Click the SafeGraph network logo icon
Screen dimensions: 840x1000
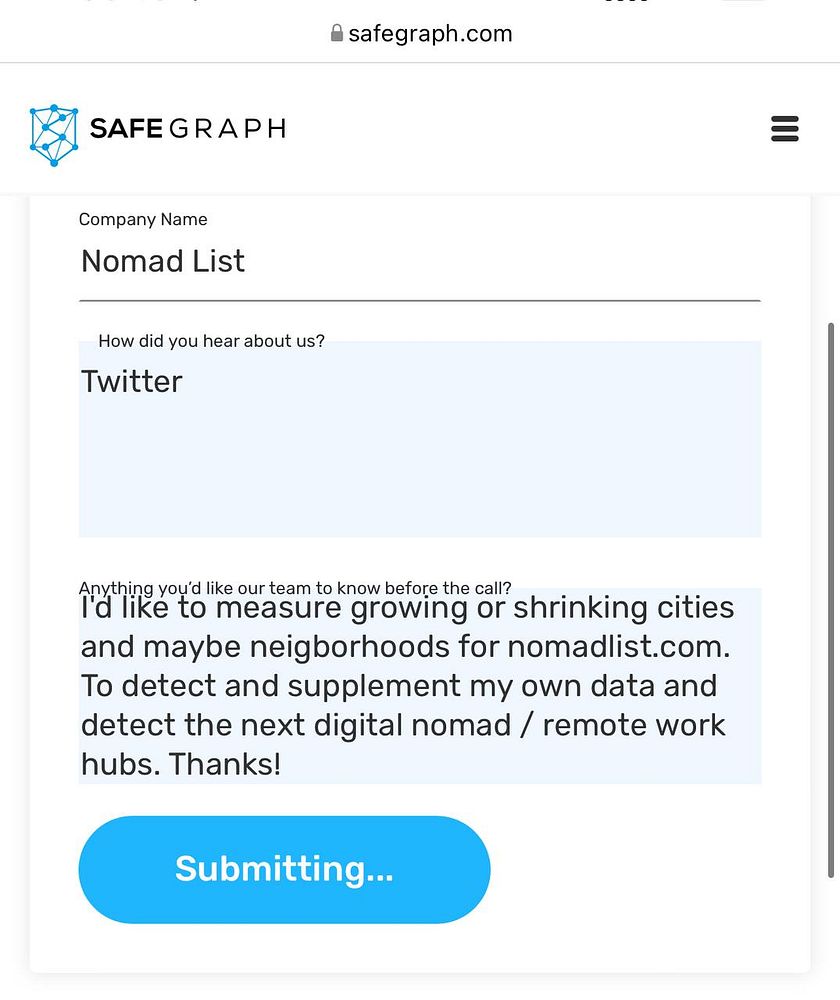(54, 133)
